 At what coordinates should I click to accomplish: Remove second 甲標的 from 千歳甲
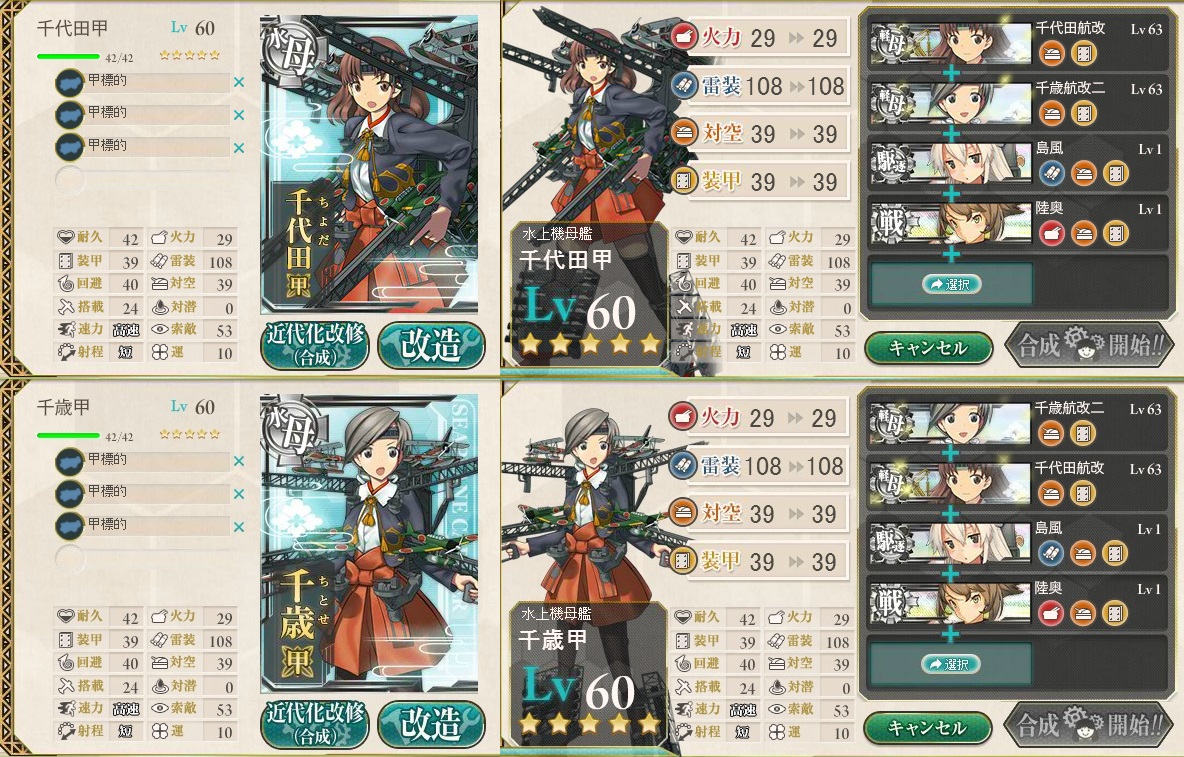(239, 494)
